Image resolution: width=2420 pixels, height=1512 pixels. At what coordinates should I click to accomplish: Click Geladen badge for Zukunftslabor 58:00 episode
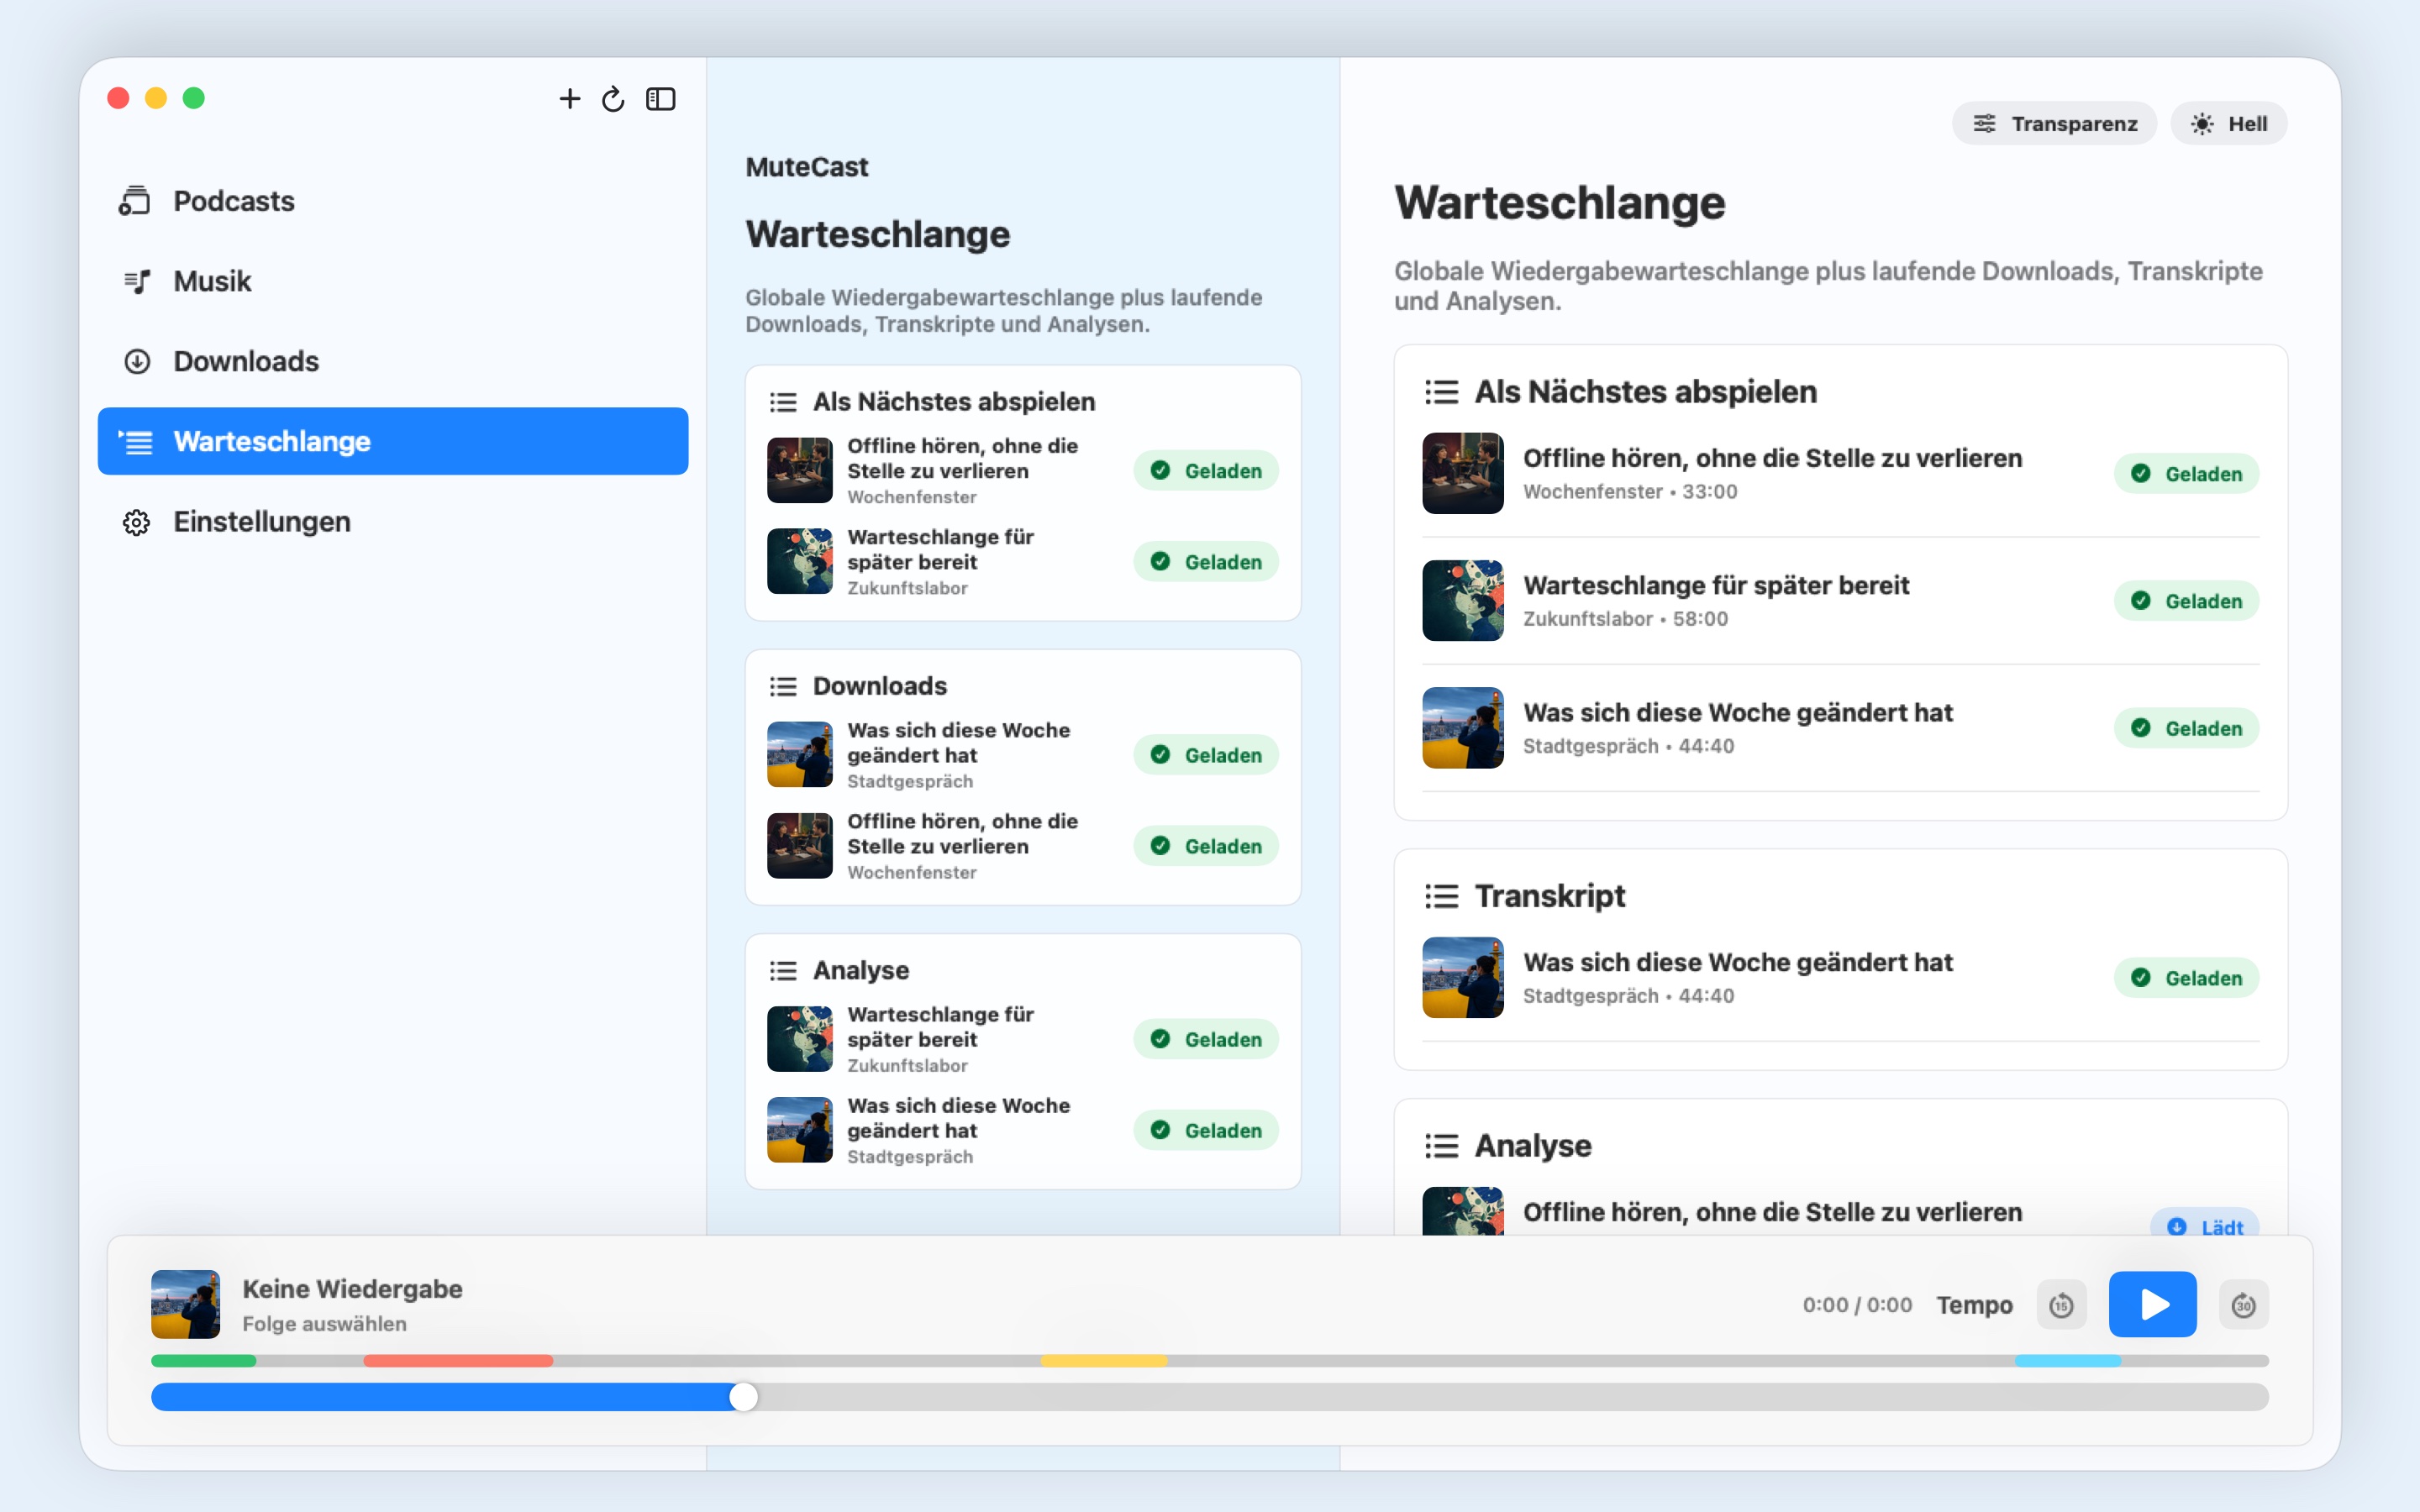2186,601
